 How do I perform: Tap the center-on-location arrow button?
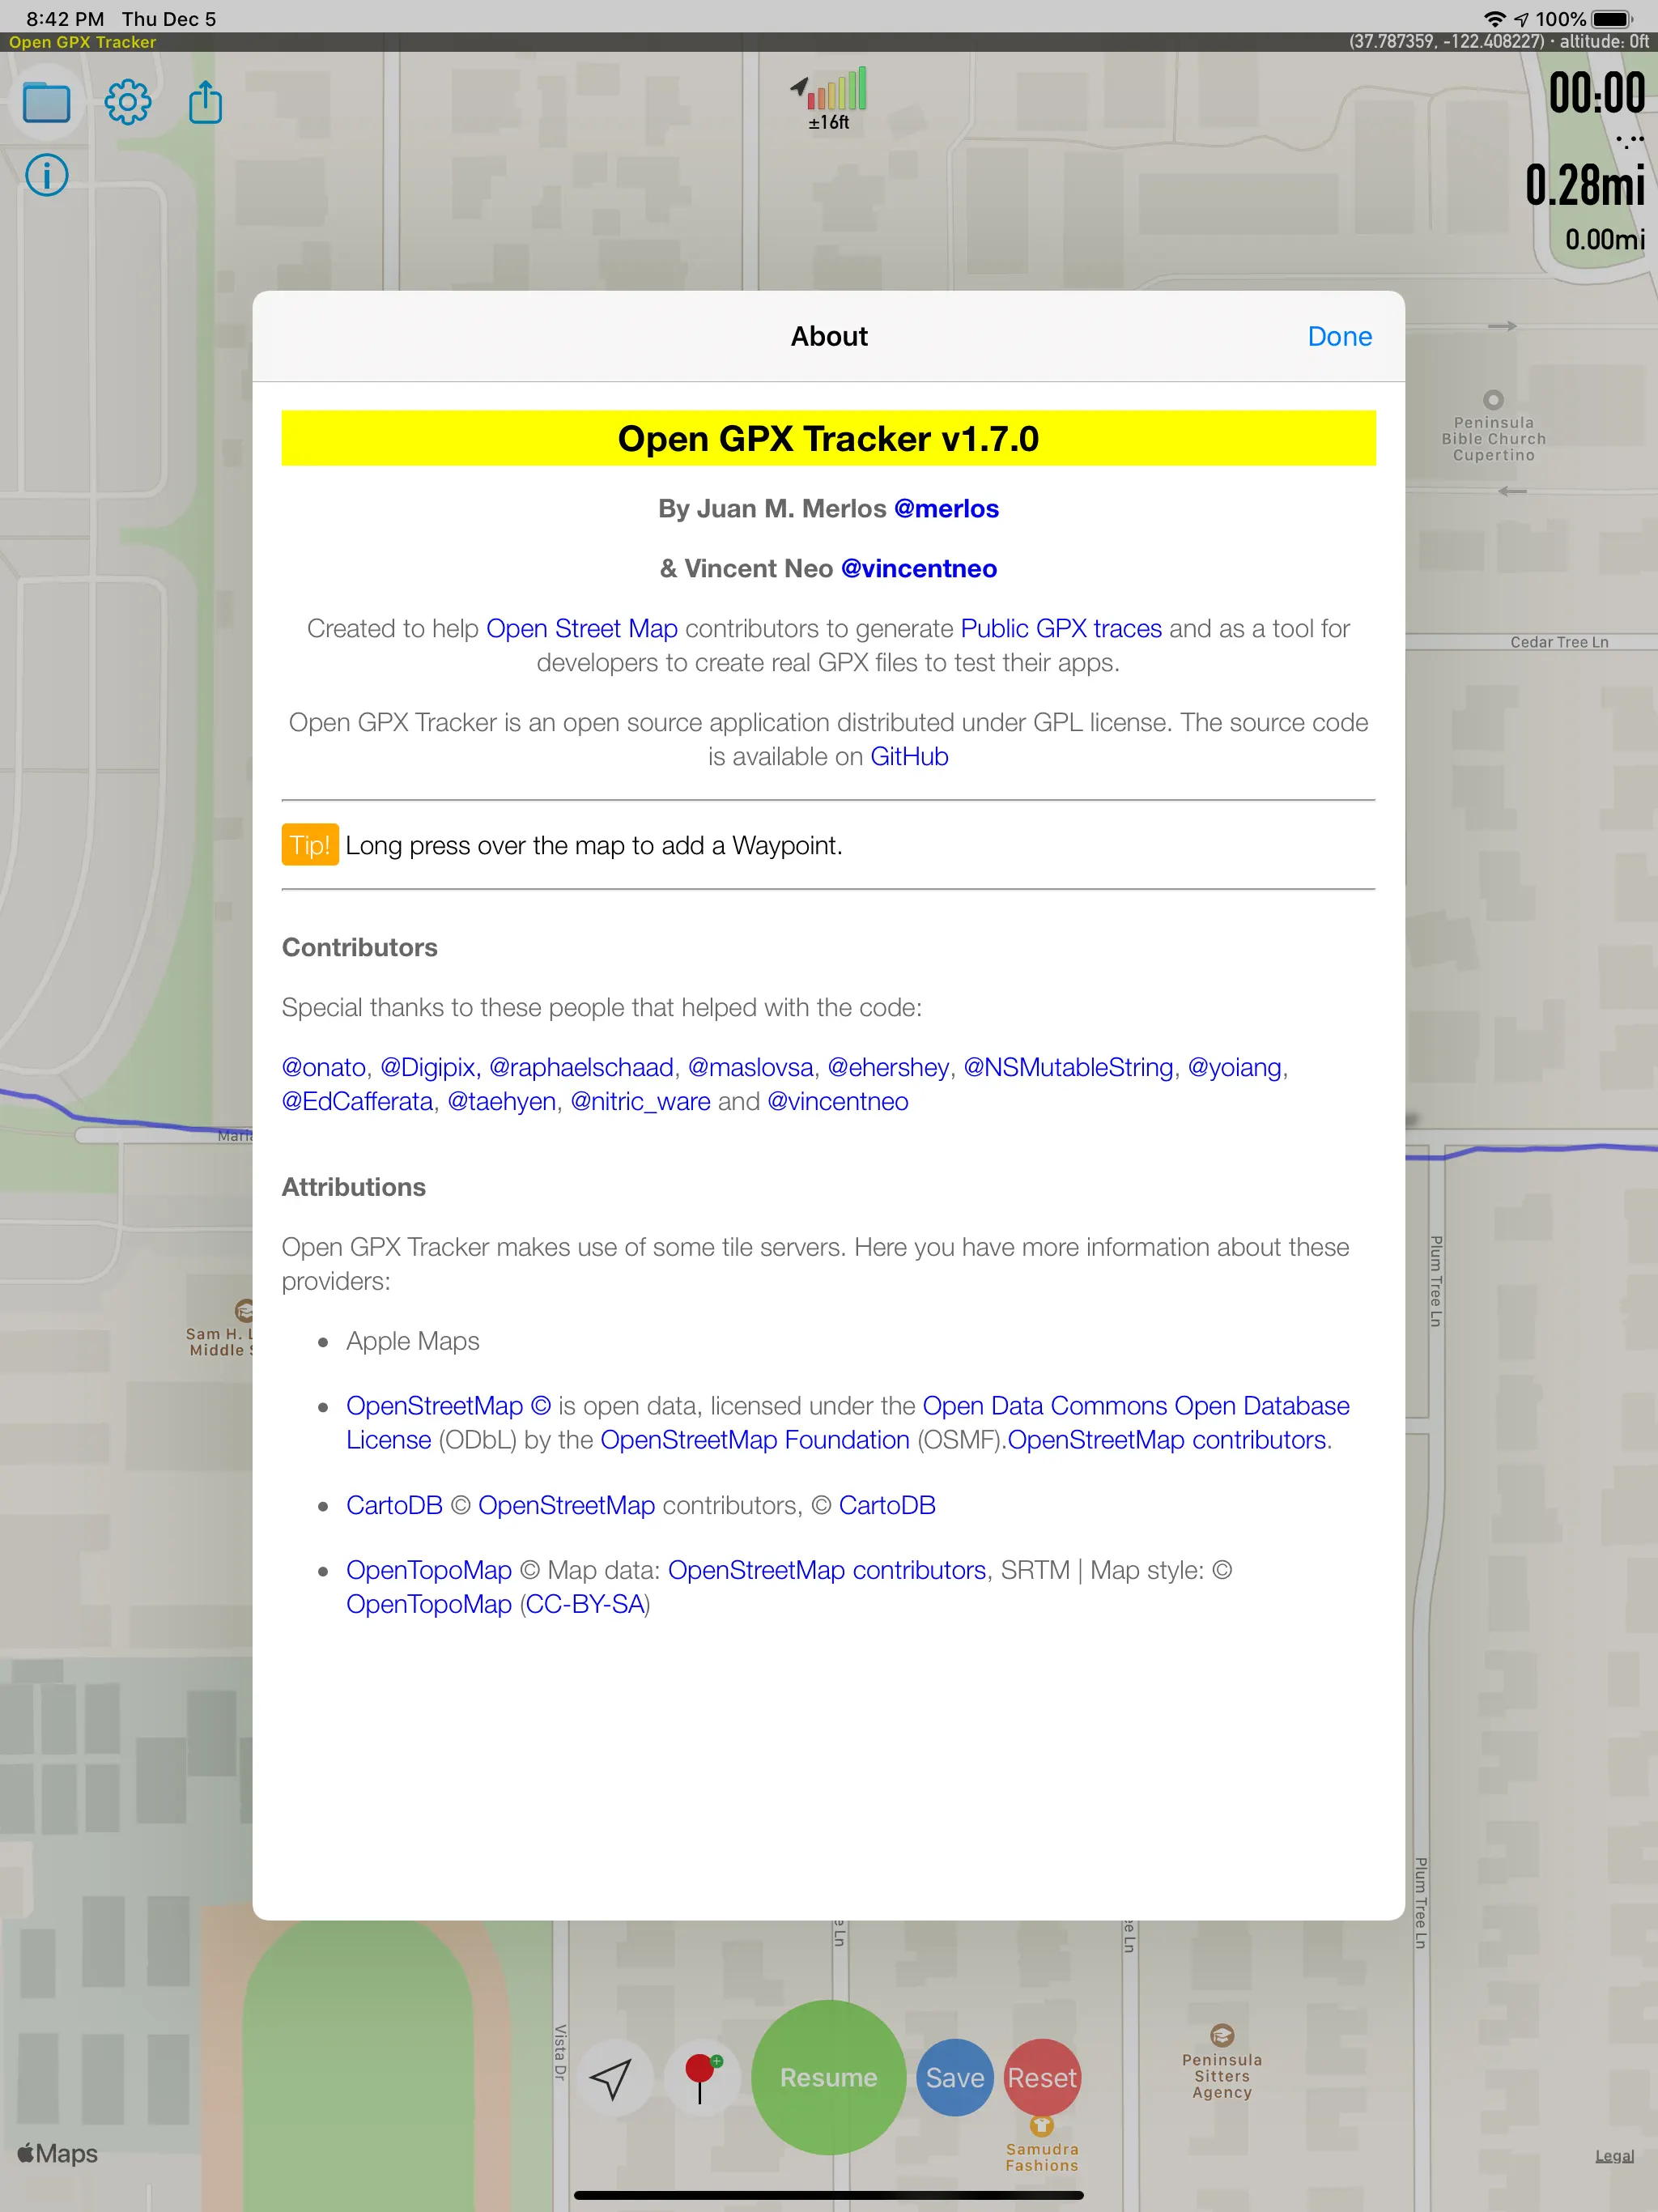point(611,2079)
